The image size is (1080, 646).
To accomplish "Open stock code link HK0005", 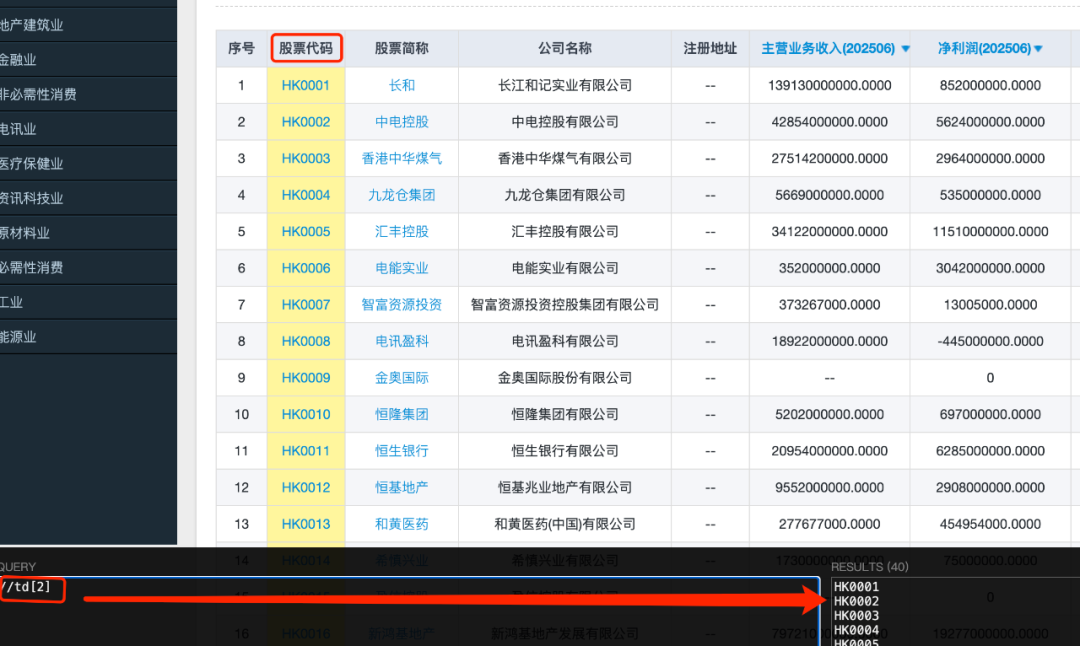I will click(x=306, y=231).
